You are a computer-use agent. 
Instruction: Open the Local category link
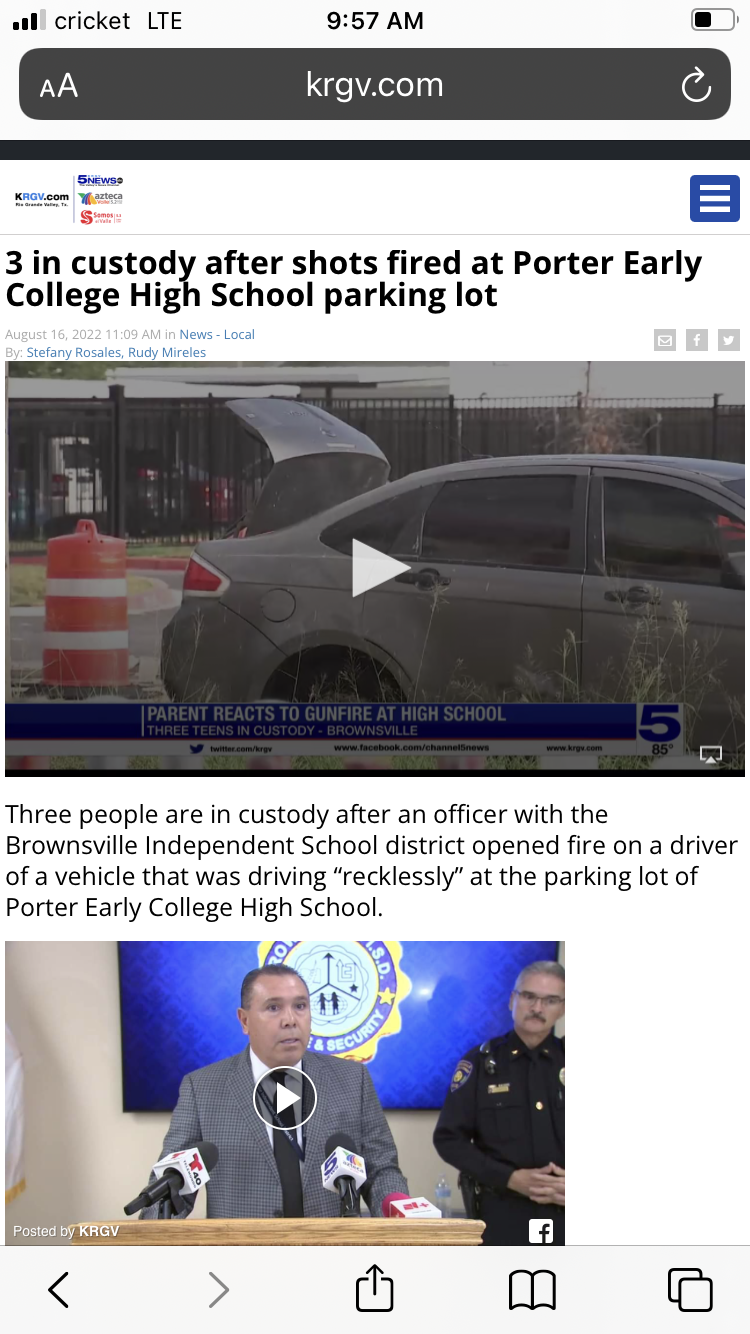pos(239,334)
